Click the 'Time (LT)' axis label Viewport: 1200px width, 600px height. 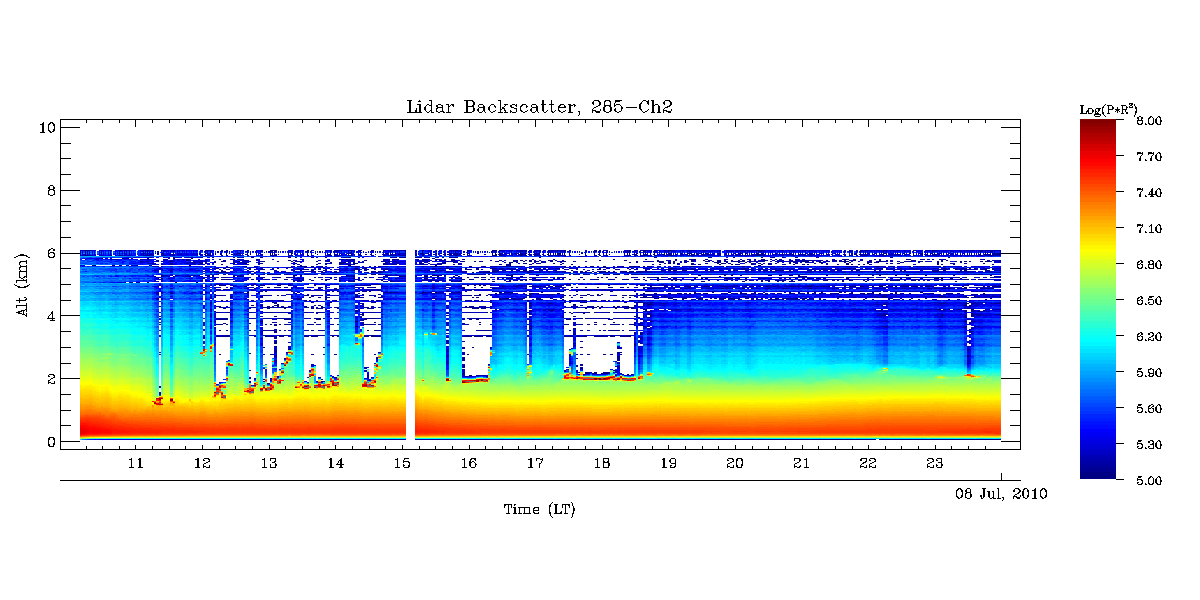coord(539,510)
